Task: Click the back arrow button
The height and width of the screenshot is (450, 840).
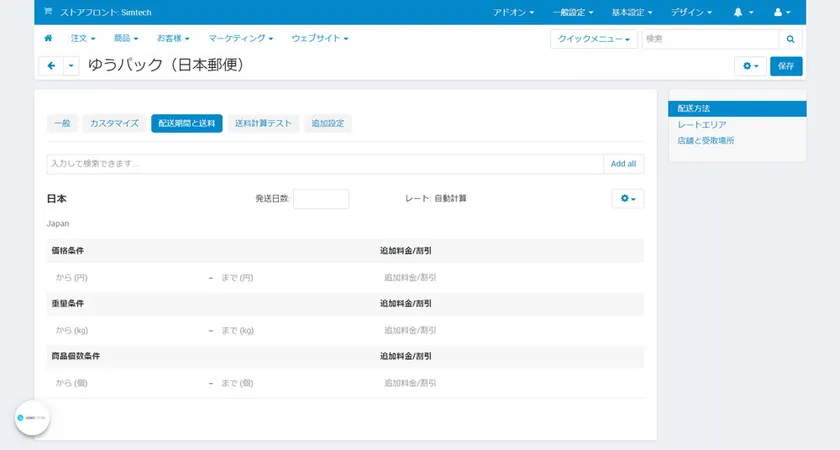Action: pos(51,65)
